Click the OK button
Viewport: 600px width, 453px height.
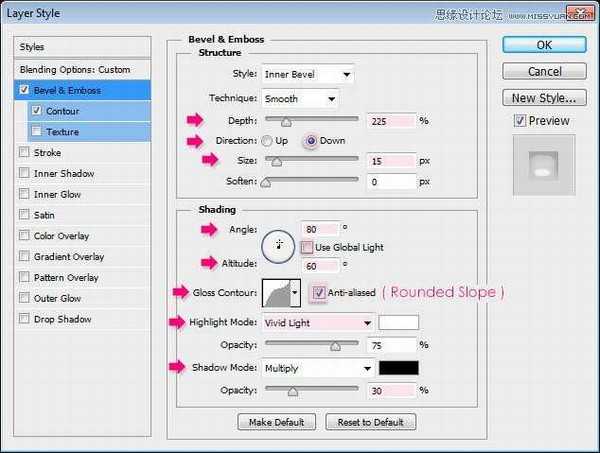[x=544, y=45]
